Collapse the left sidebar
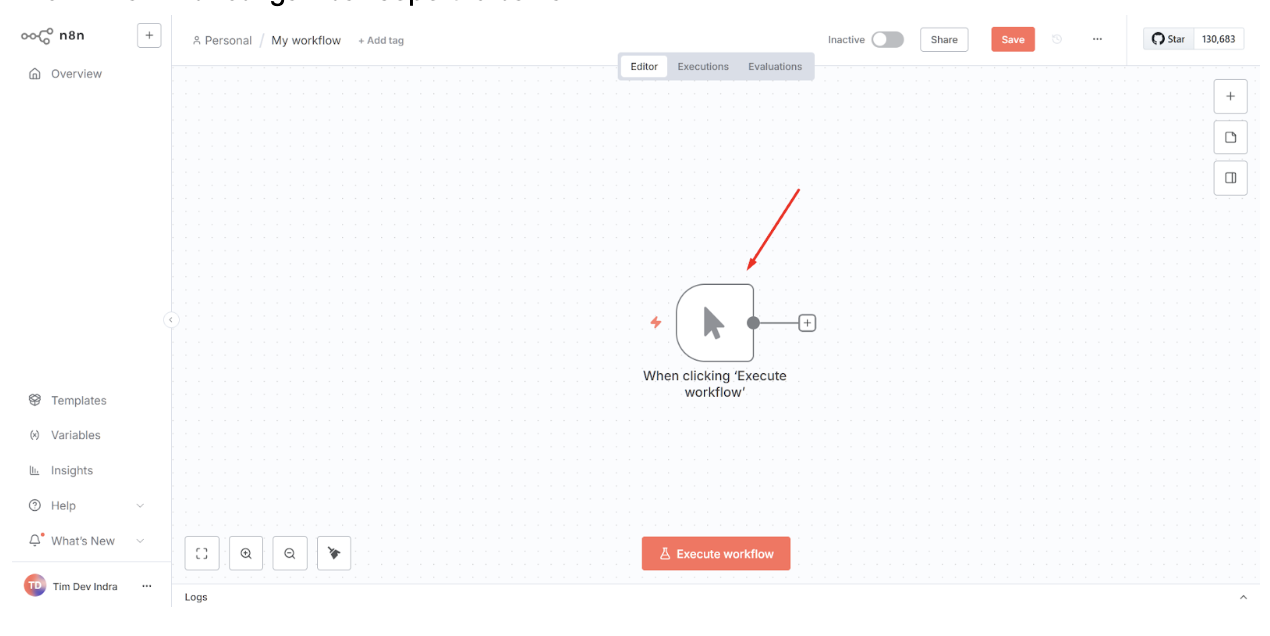The width and height of the screenshot is (1270, 636). pos(171,320)
